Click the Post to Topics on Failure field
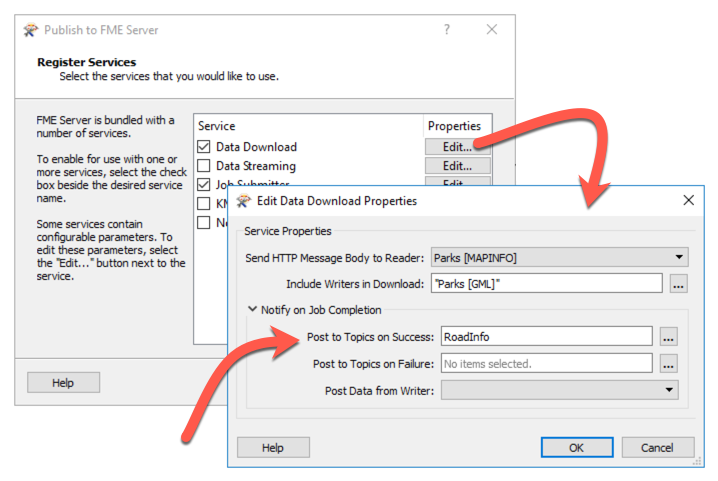The height and width of the screenshot is (481, 718). point(547,364)
